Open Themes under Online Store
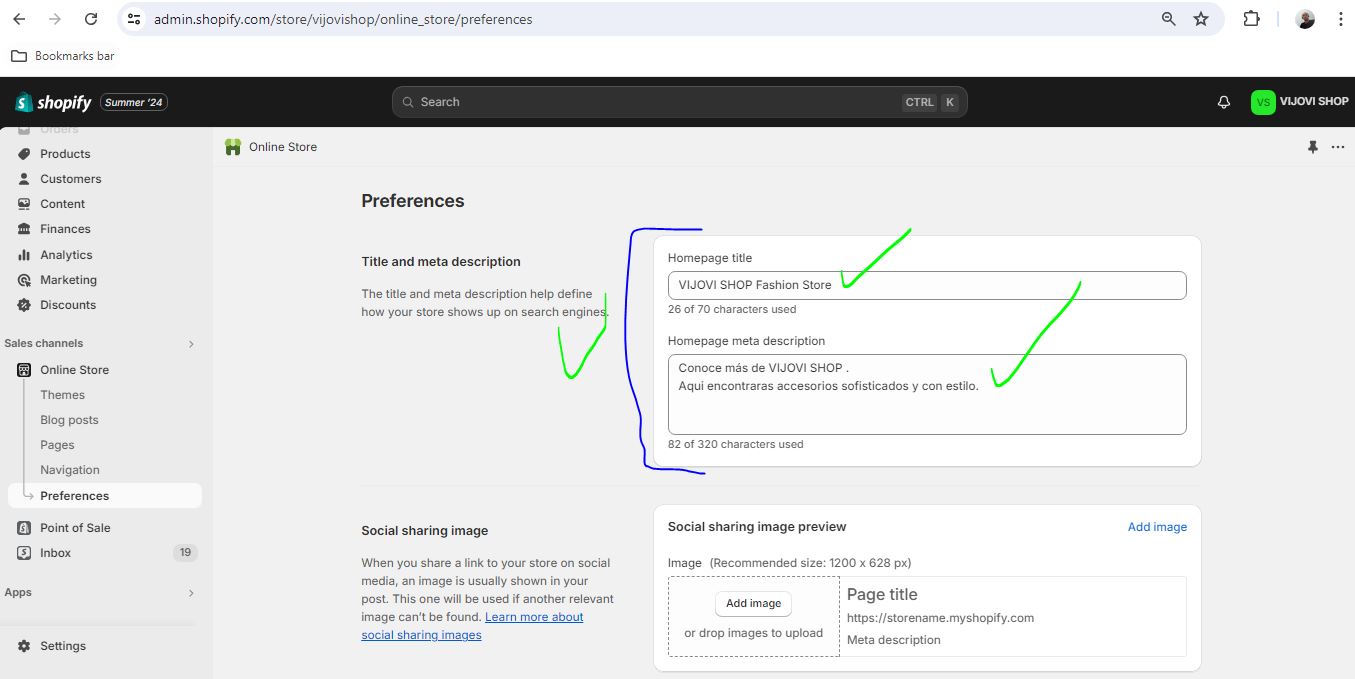 point(62,395)
